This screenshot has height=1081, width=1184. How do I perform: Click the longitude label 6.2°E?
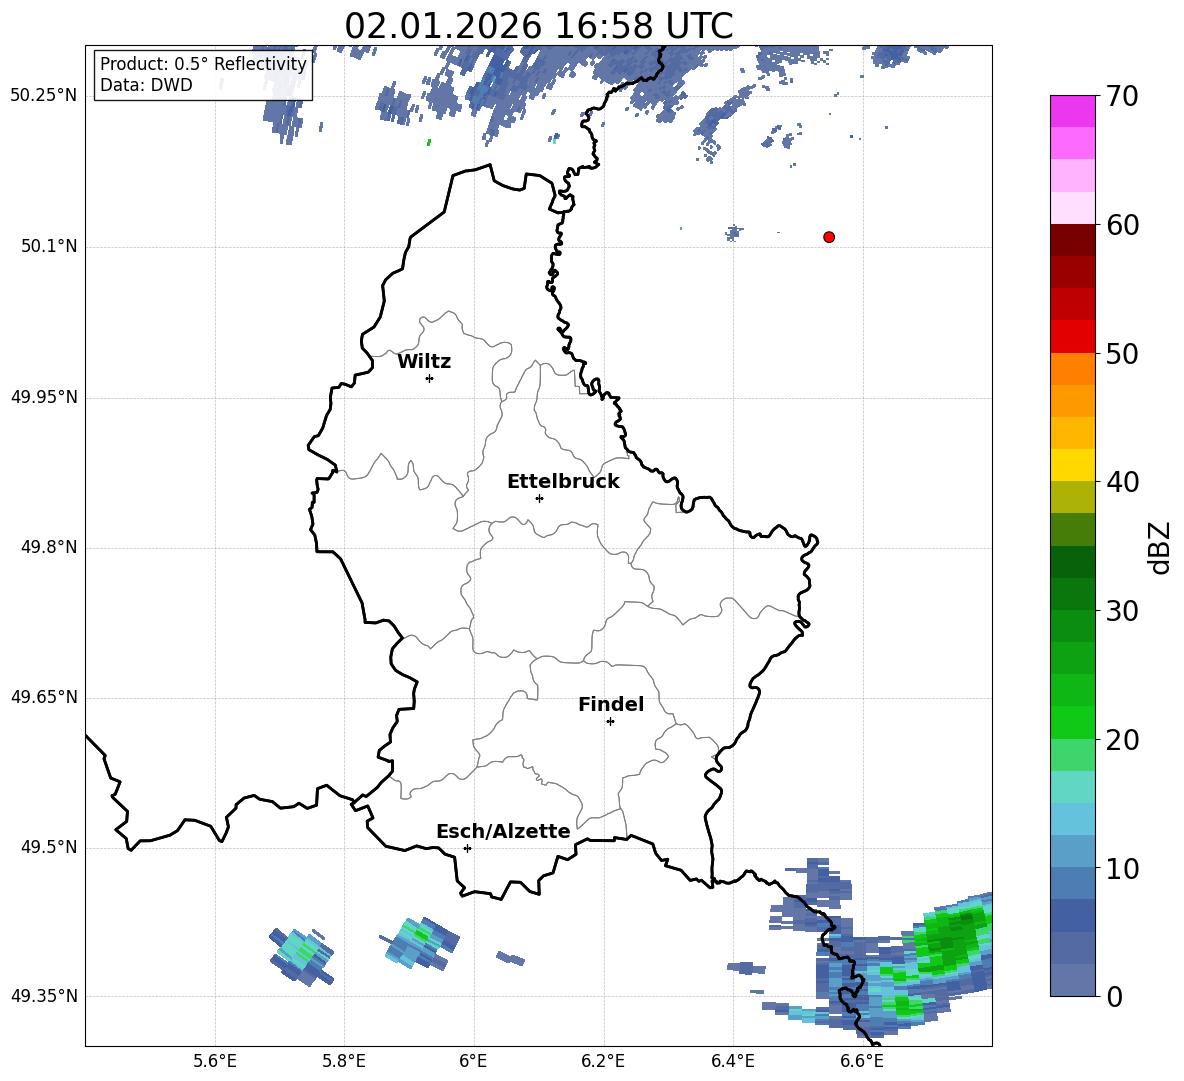click(x=603, y=1062)
